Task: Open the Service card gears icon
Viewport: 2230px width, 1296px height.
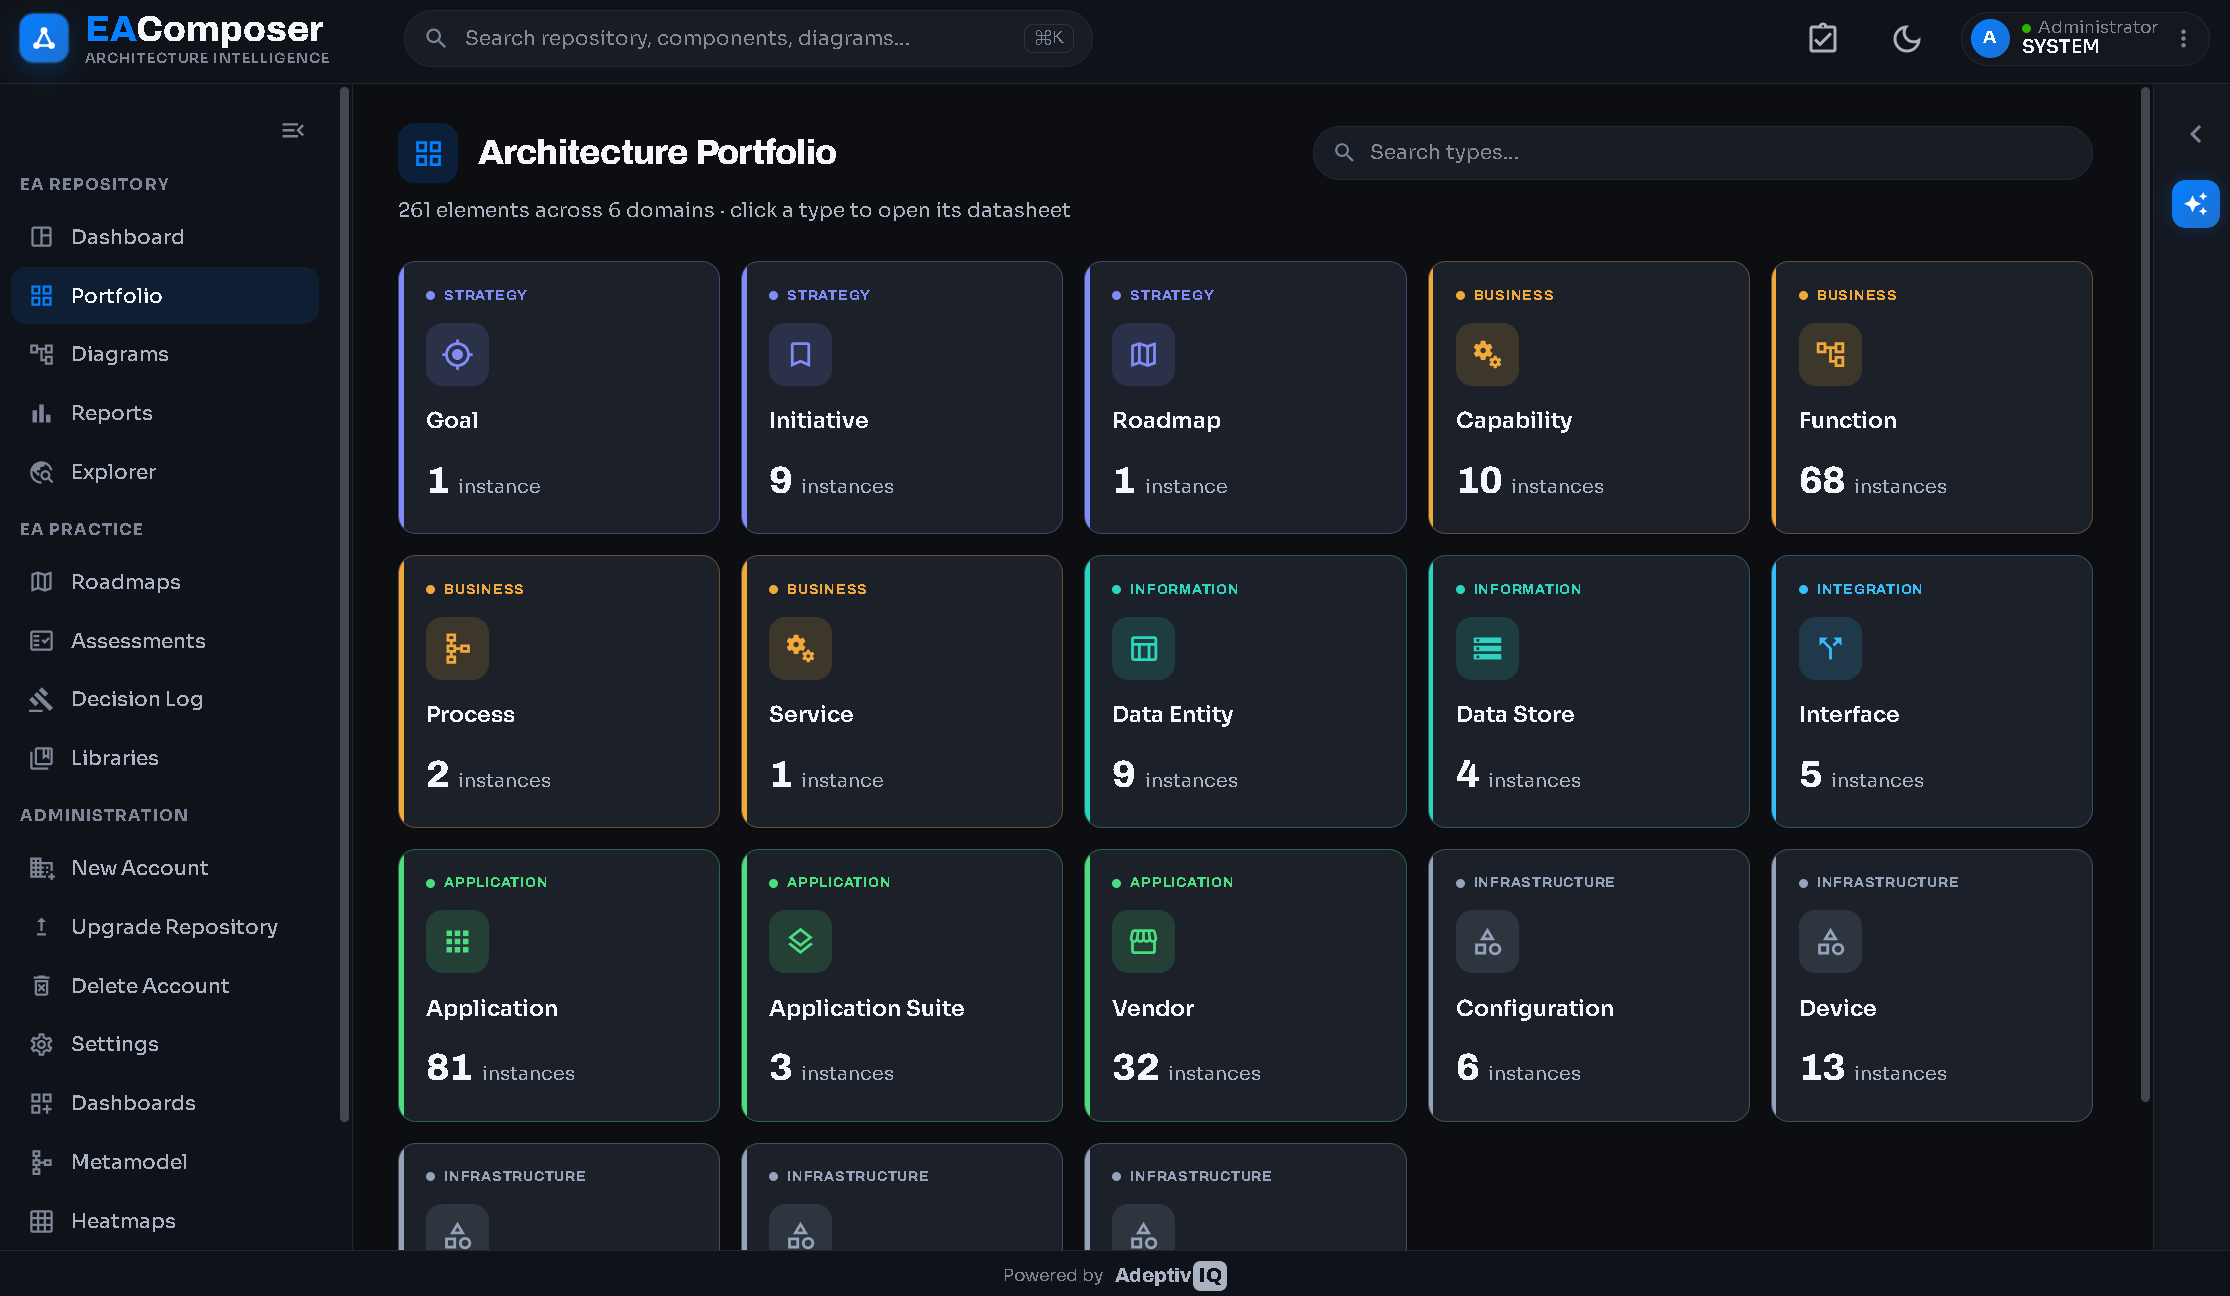Action: click(800, 648)
